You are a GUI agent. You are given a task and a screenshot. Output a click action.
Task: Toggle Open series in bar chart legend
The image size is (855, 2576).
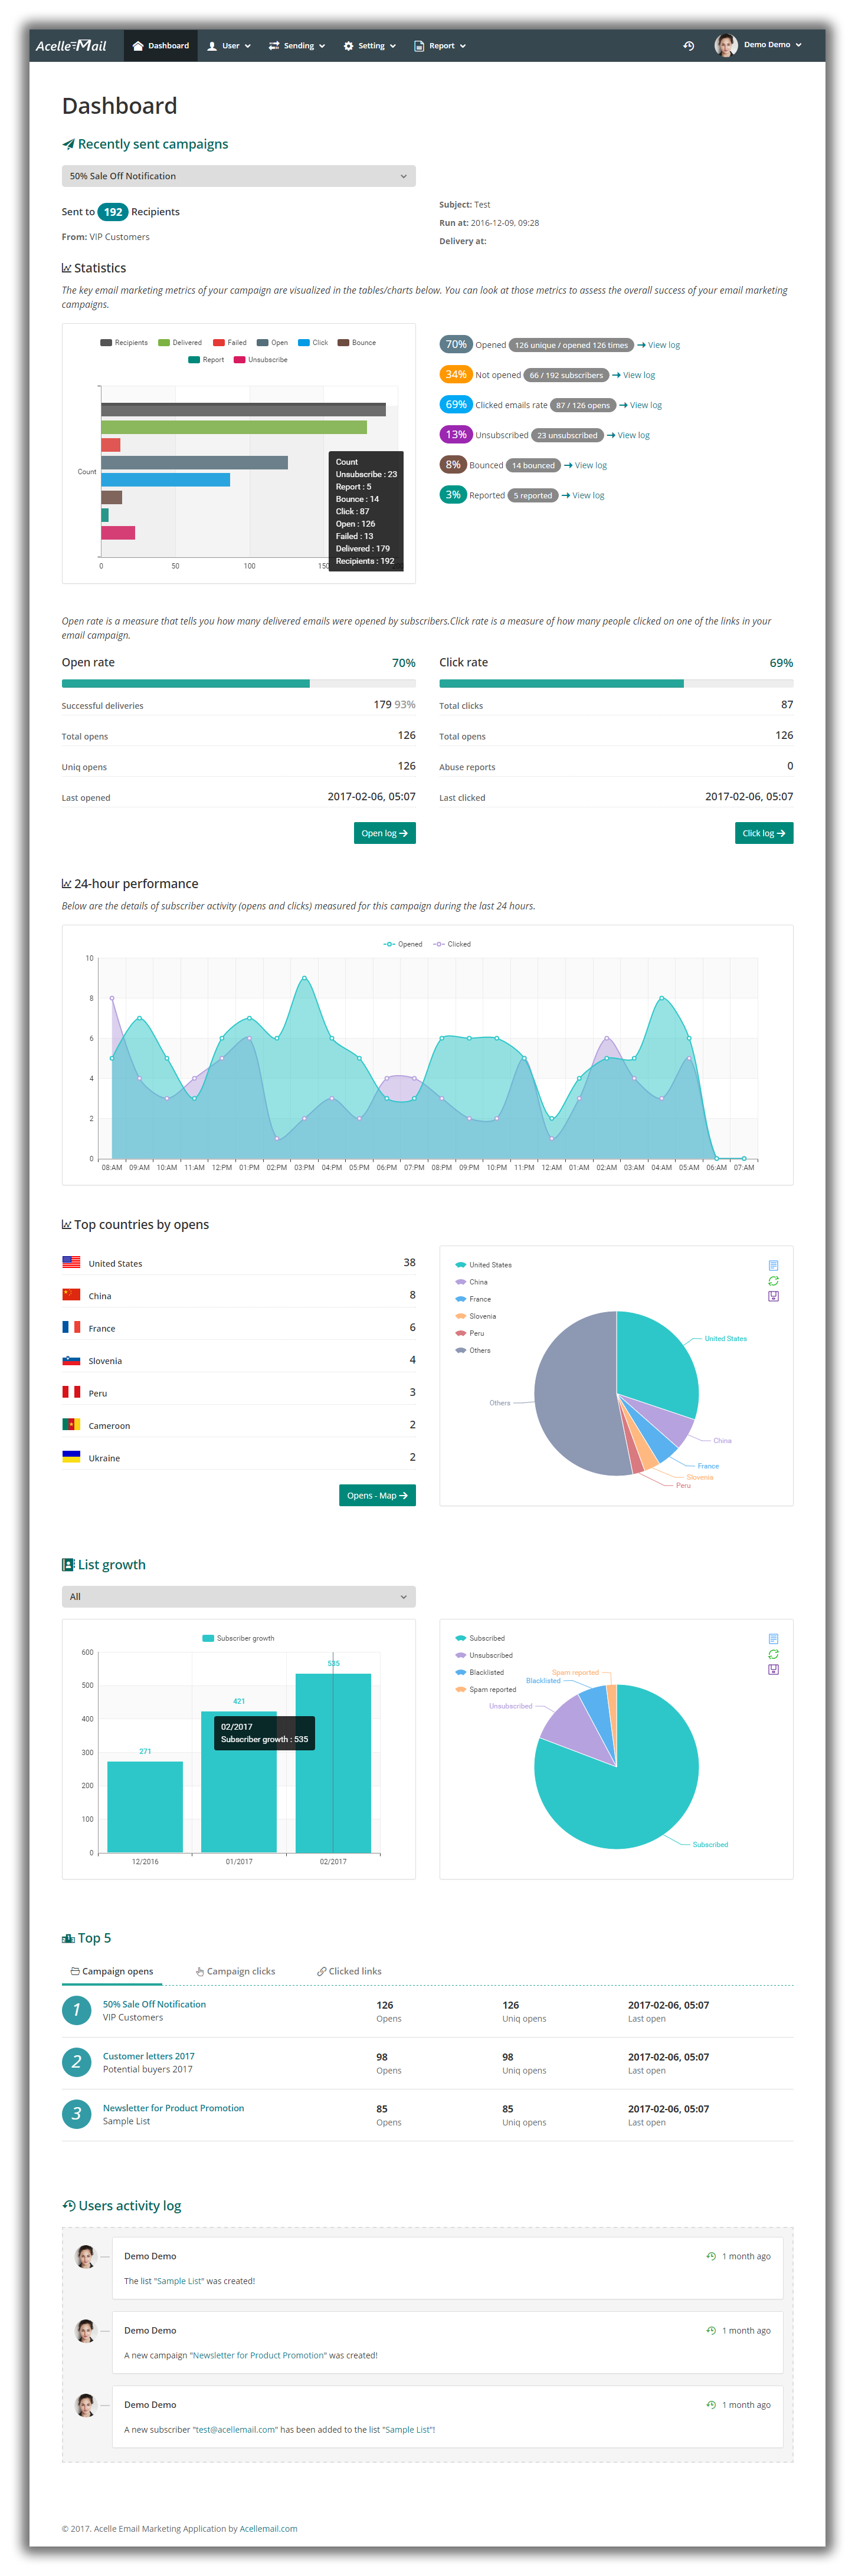click(272, 343)
